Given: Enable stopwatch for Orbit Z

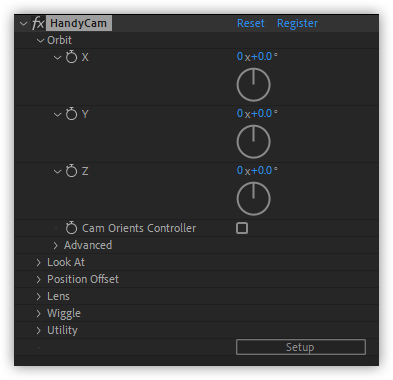Looking at the screenshot, I should point(71,171).
